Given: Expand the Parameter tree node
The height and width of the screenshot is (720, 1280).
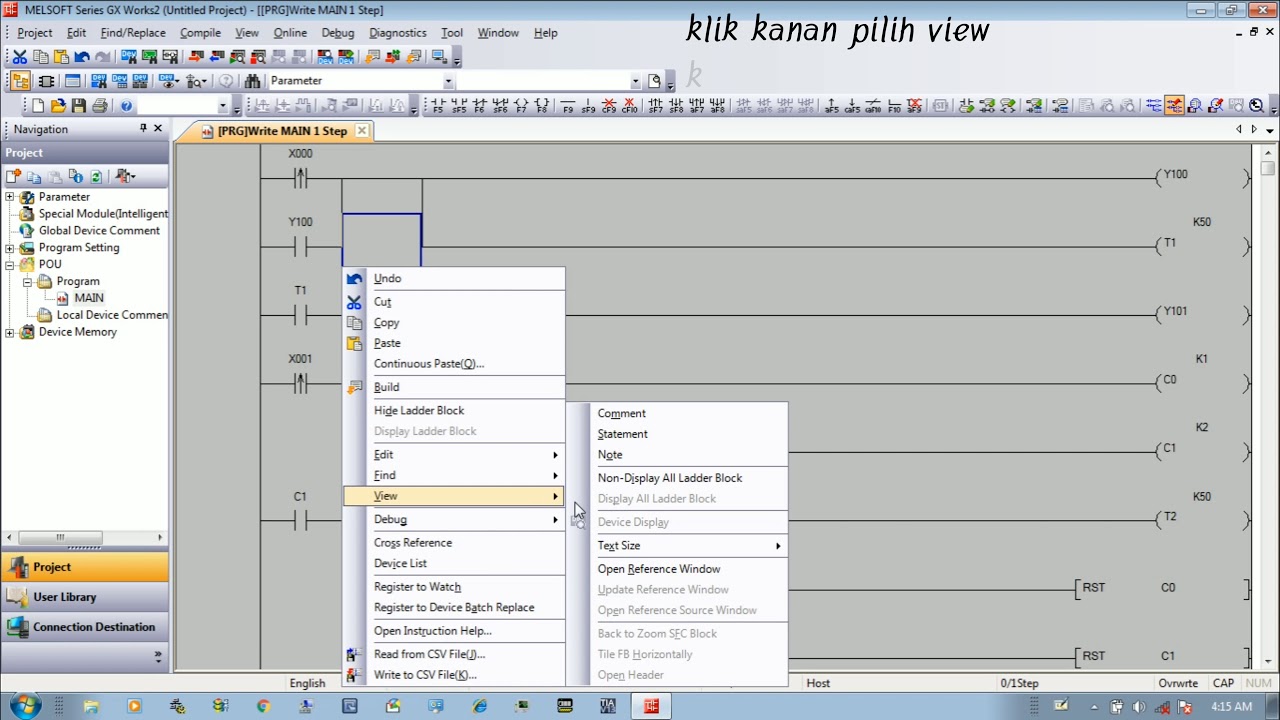Looking at the screenshot, I should [x=10, y=197].
